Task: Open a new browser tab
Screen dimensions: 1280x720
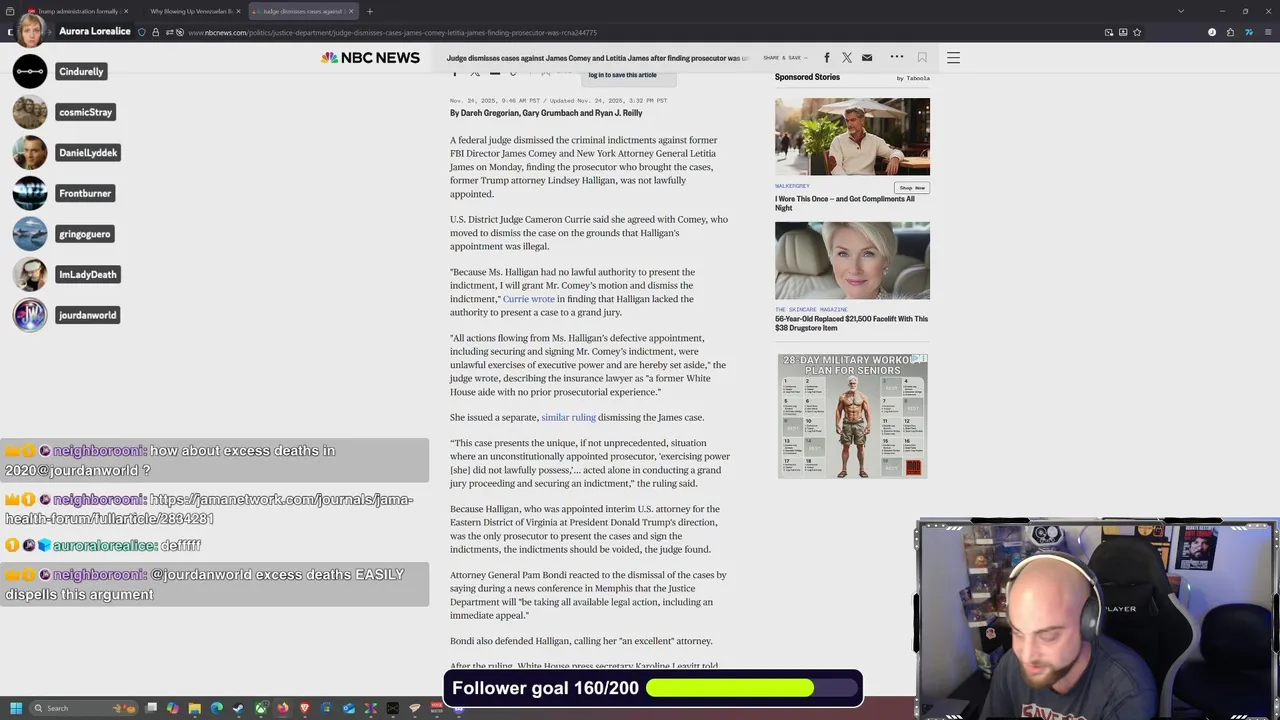Action: (x=370, y=11)
